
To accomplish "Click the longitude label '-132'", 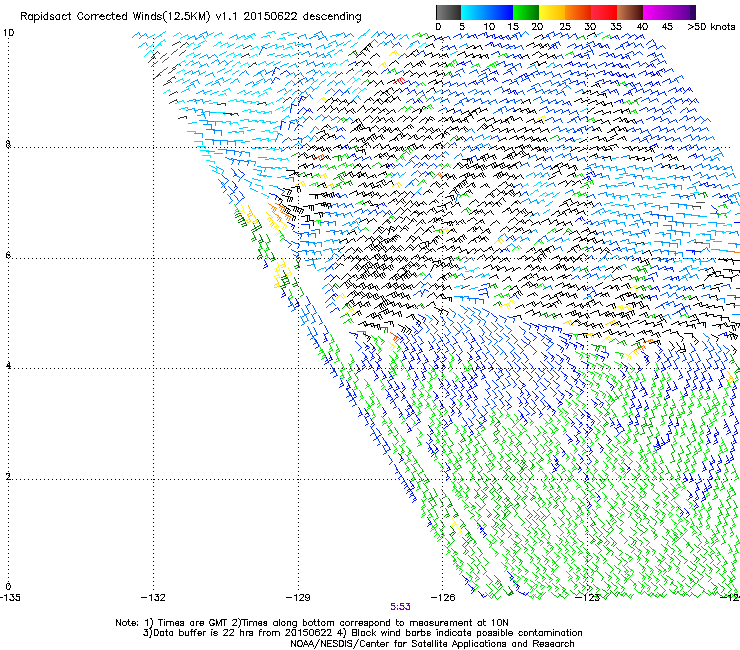I will (x=153, y=598).
